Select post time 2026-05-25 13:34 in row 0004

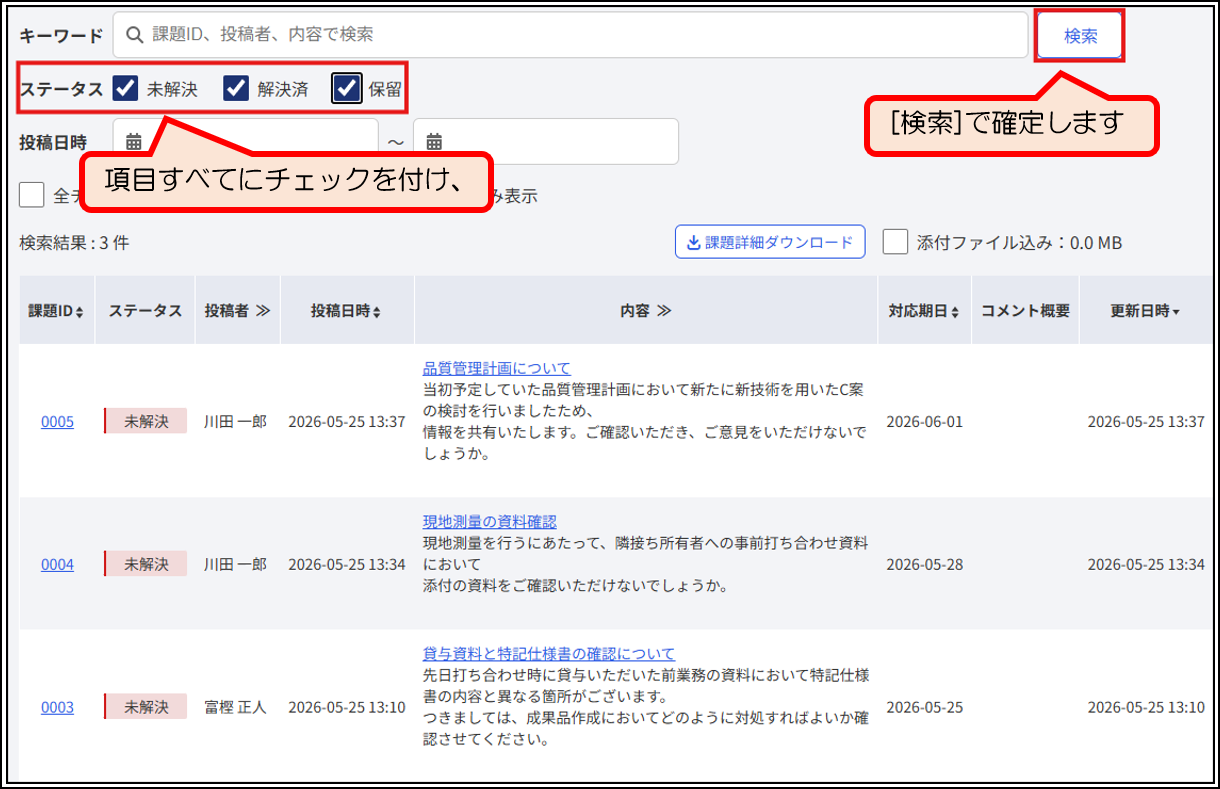coord(347,564)
